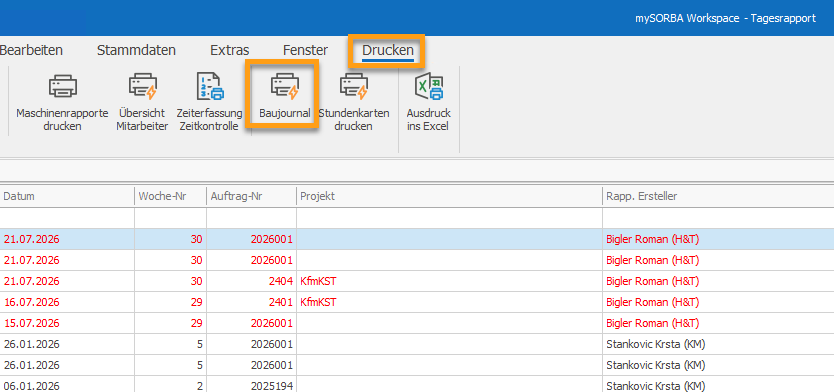Viewport: 834px width, 392px height.
Task: Click Stankovic Krsta in the 06.01.2026 row
Action: 655,386
